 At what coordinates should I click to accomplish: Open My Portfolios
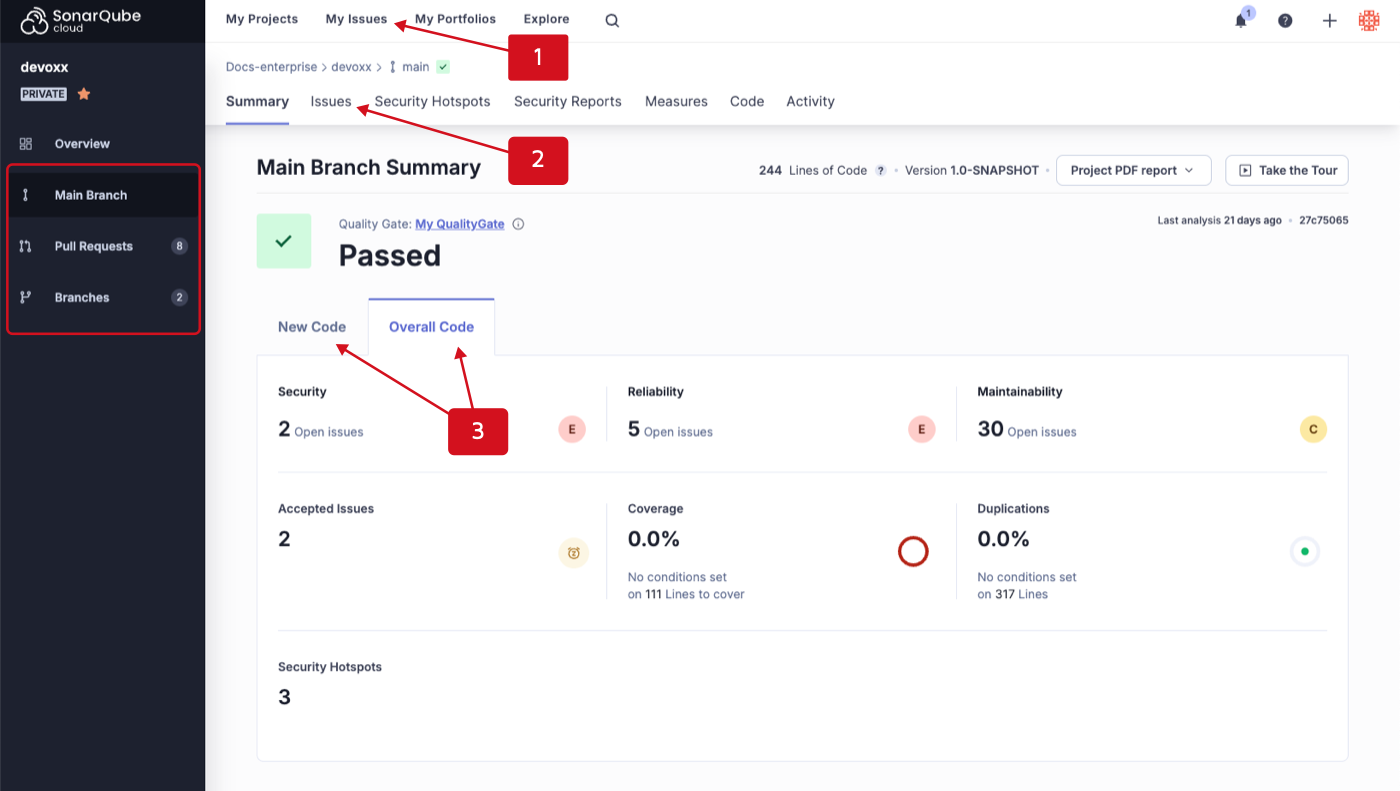[x=455, y=19]
